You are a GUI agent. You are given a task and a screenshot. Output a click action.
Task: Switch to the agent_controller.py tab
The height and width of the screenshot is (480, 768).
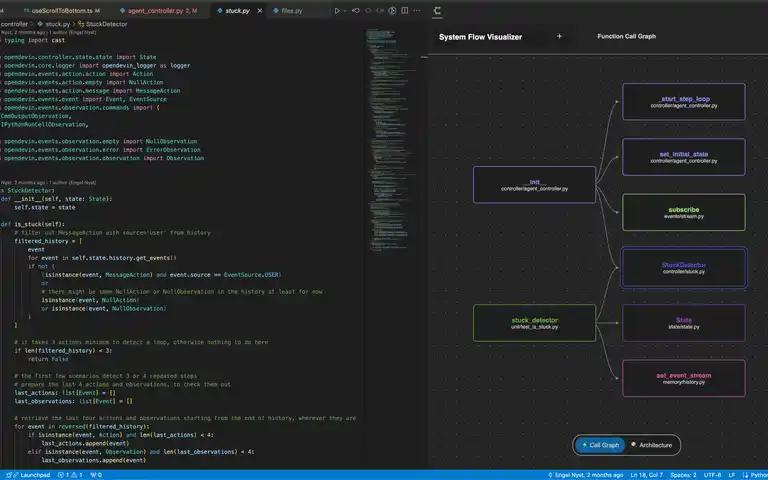[x=162, y=10]
